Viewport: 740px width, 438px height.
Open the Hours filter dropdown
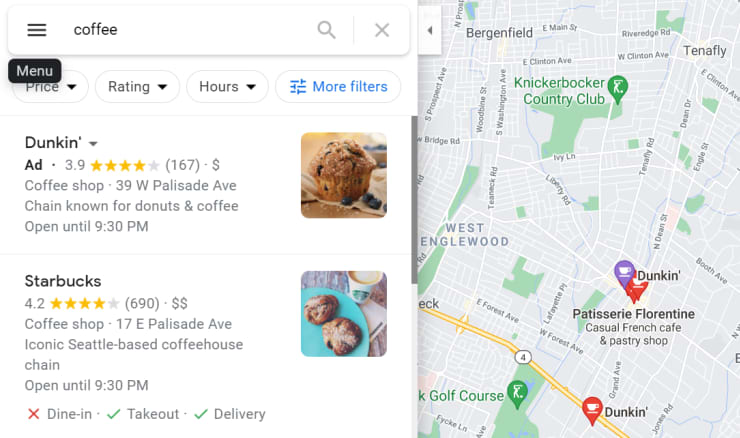pos(227,87)
